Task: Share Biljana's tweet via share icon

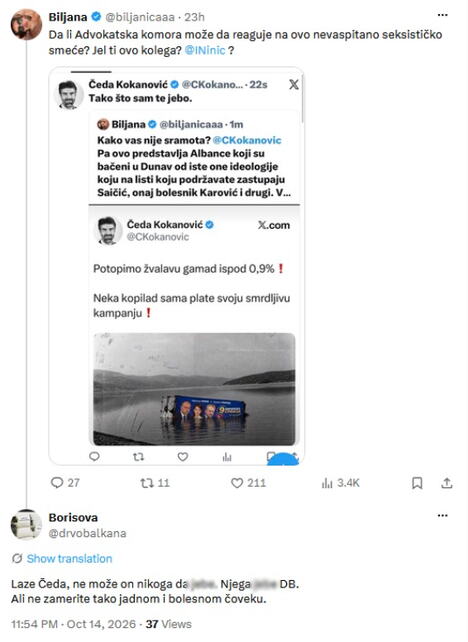Action: pyautogui.click(x=447, y=483)
